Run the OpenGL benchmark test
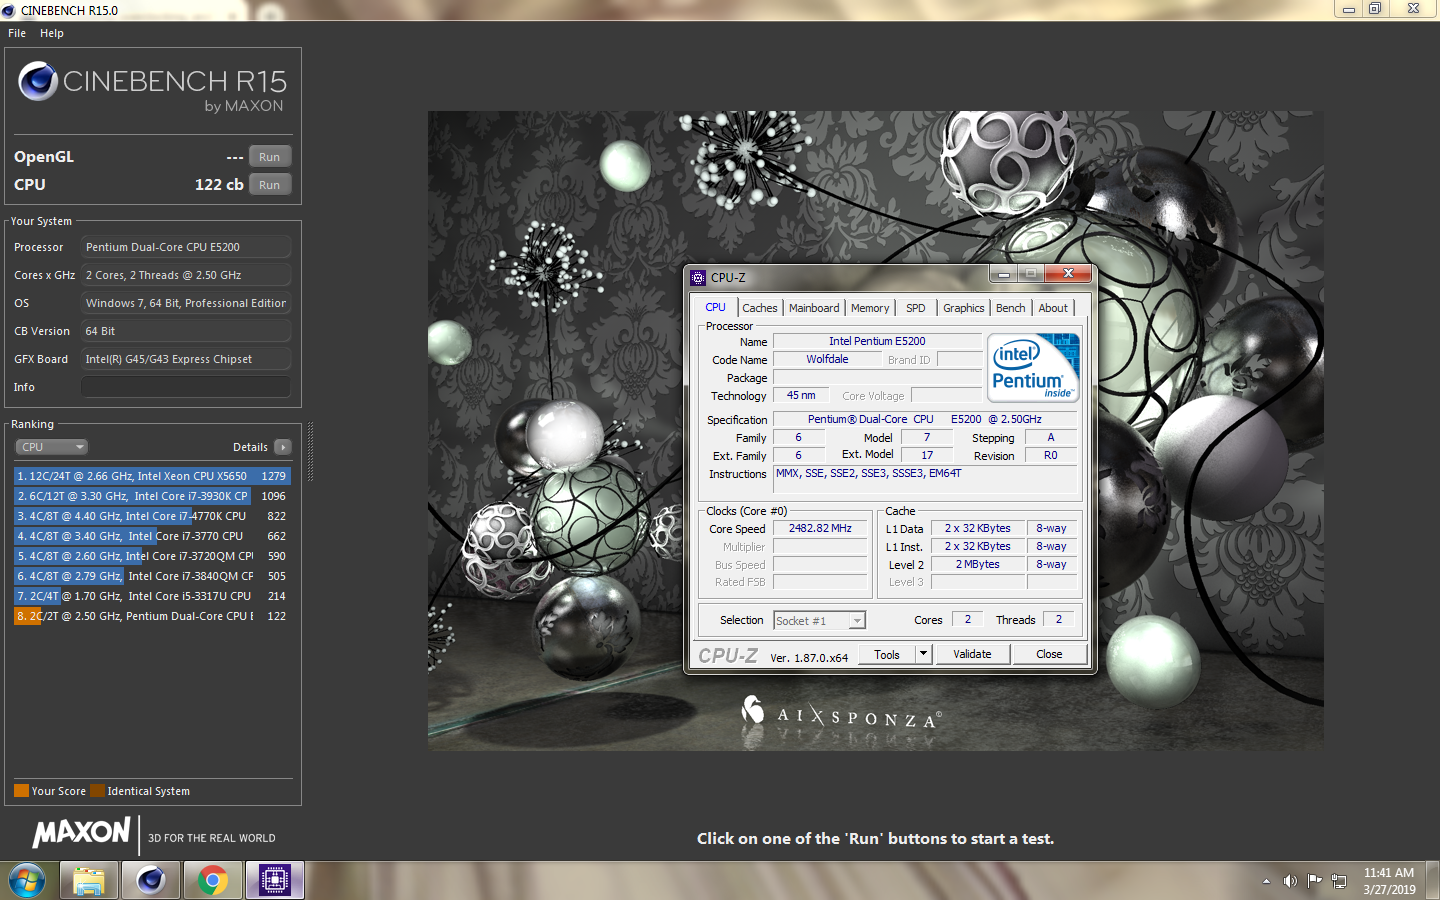The width and height of the screenshot is (1440, 900). pyautogui.click(x=270, y=157)
